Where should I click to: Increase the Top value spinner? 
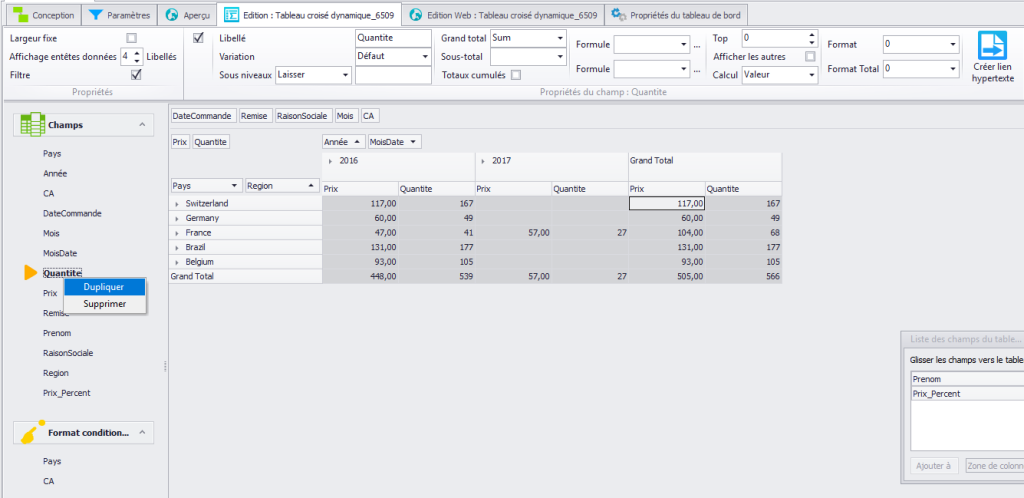pyautogui.click(x=812, y=35)
